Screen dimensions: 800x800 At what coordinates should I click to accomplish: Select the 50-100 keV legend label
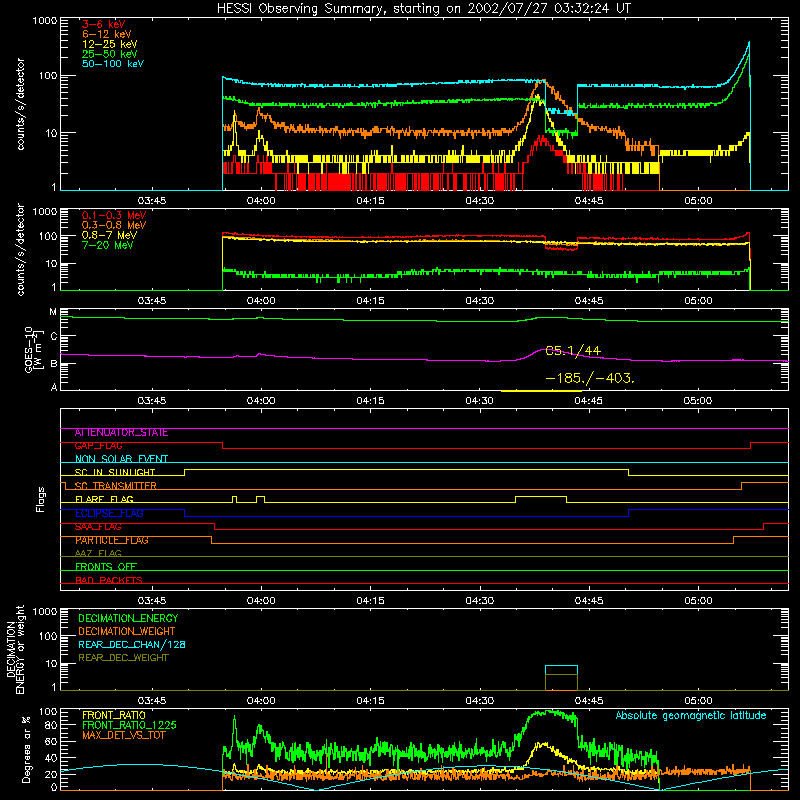113,64
